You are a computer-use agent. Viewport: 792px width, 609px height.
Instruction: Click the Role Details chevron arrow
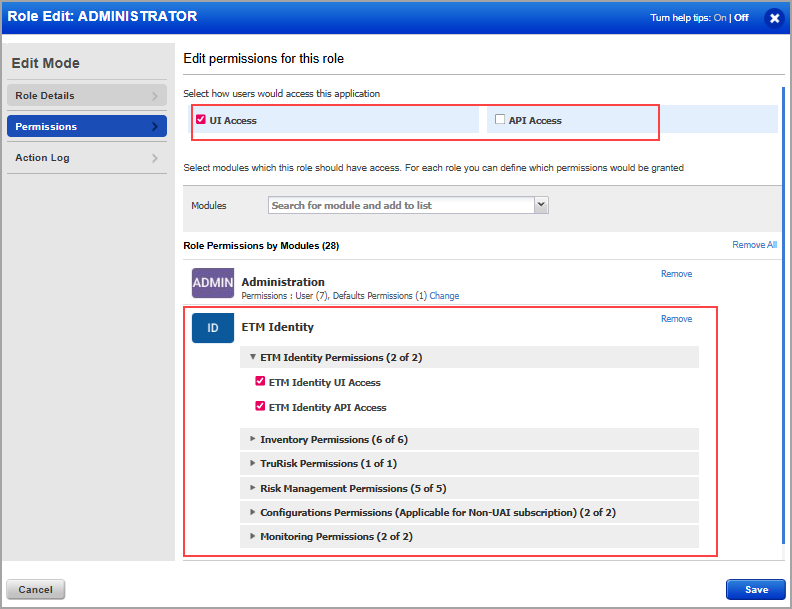[155, 95]
